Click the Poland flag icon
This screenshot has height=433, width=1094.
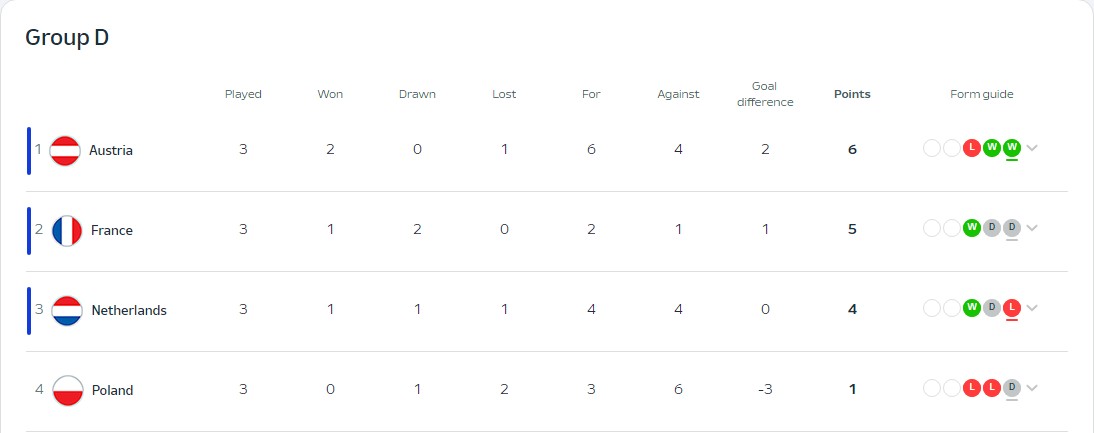[x=65, y=390]
